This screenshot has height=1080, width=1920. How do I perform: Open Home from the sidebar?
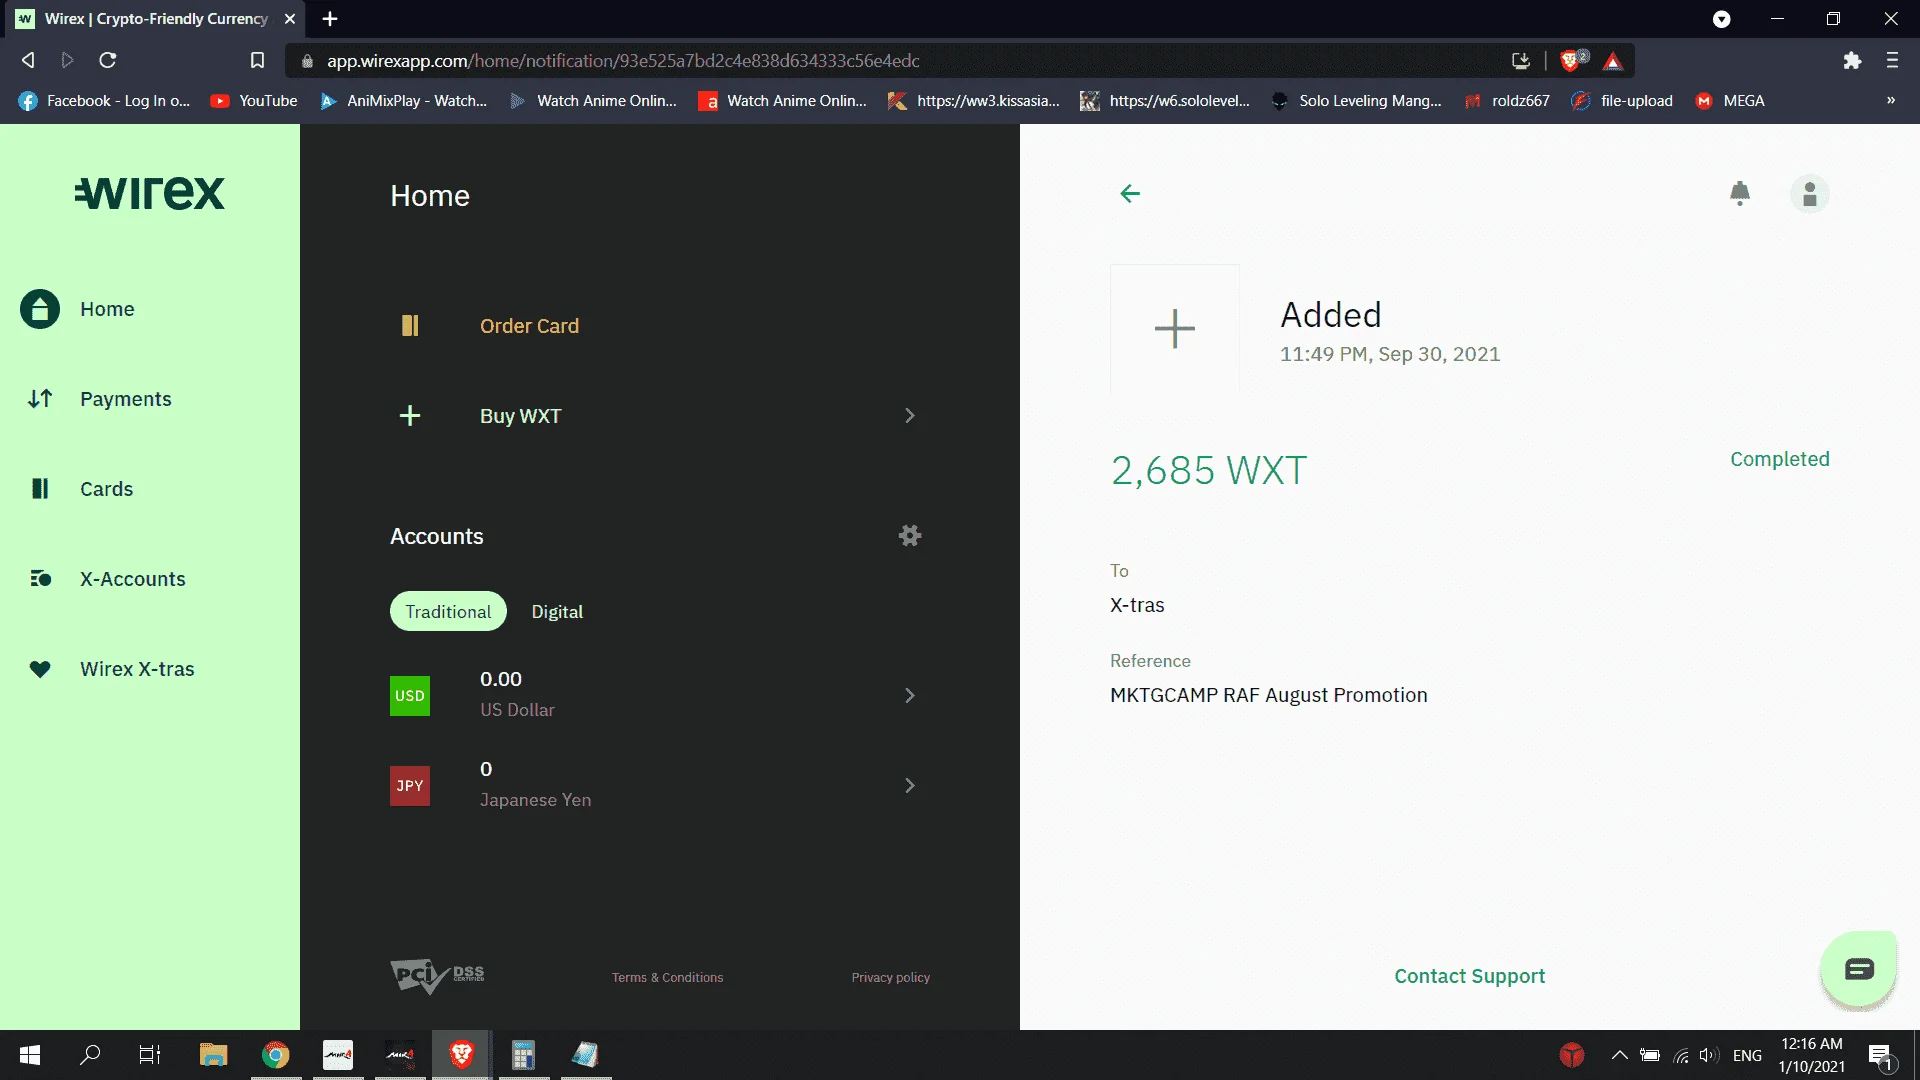coord(107,309)
